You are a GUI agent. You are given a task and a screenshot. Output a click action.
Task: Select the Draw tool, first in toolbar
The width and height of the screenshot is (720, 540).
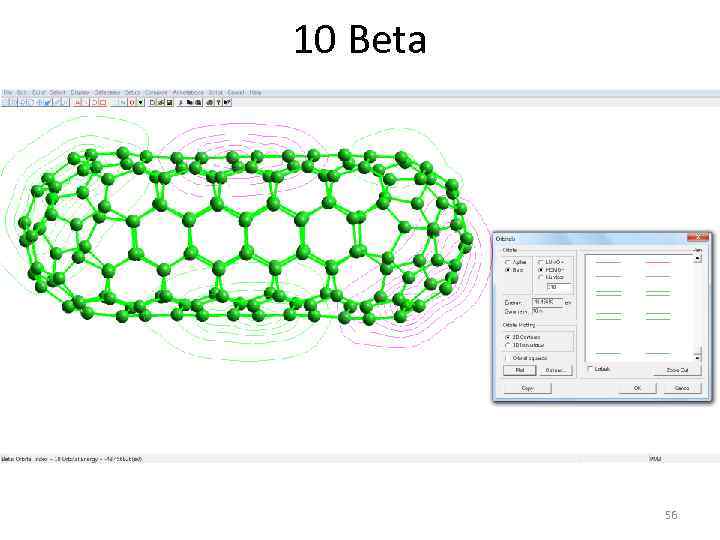[5, 102]
